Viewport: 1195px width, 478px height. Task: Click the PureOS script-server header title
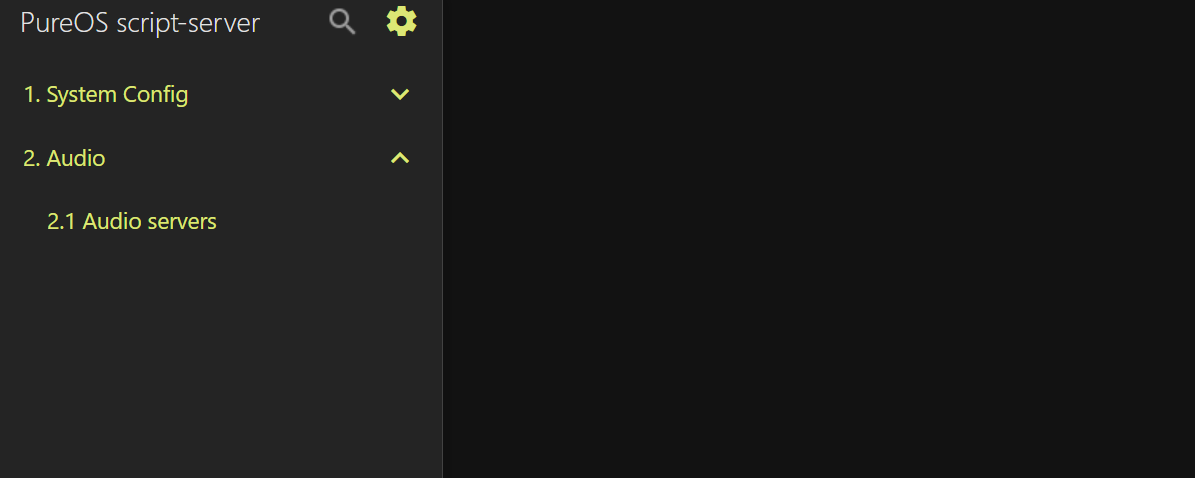(x=139, y=23)
